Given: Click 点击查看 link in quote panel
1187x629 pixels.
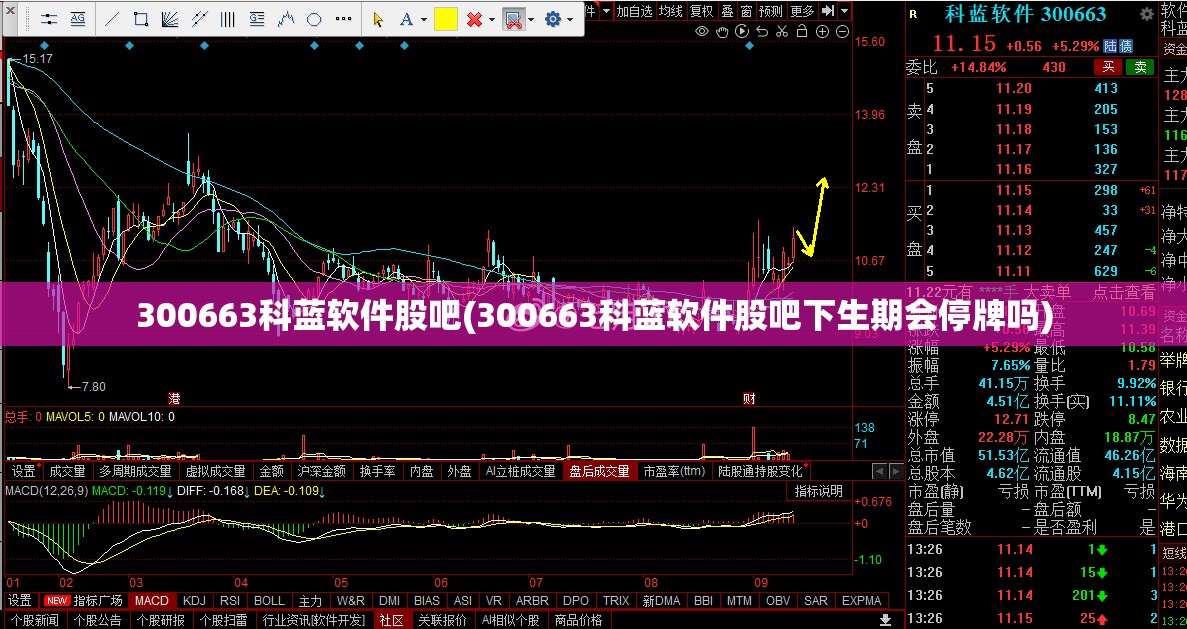Looking at the screenshot, I should point(1124,293).
